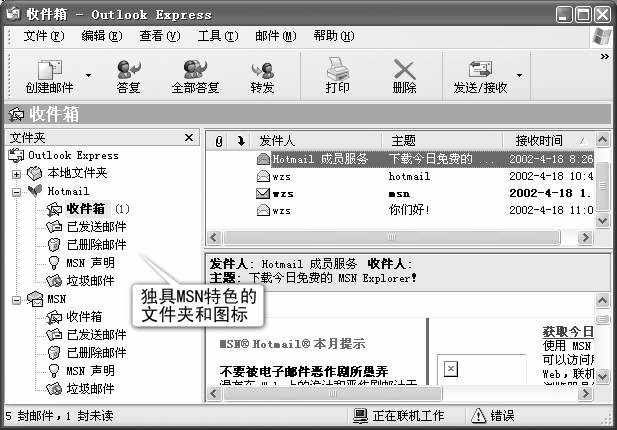
Task: Click the Print (打印) toolbar icon
Action: (338, 69)
